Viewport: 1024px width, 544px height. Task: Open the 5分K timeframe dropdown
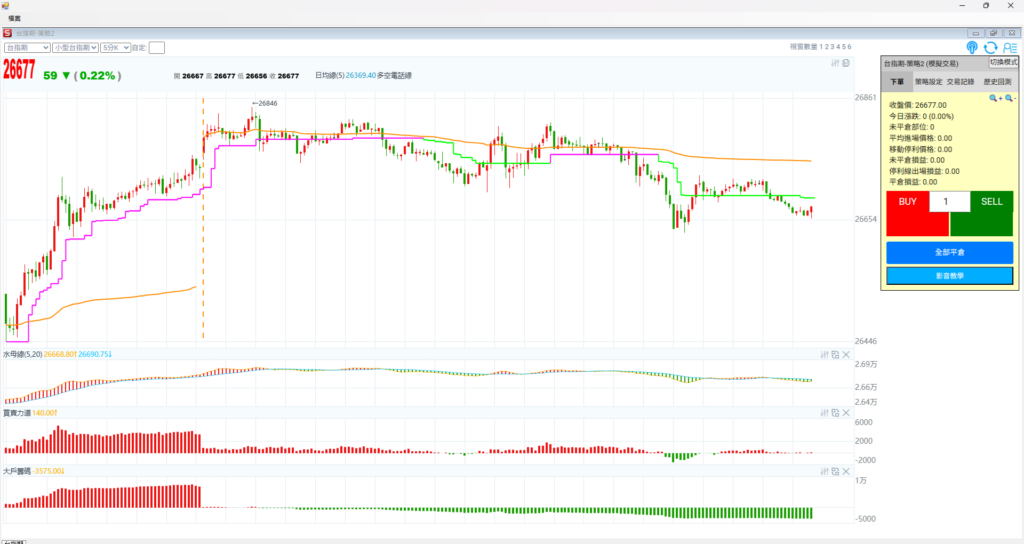116,47
